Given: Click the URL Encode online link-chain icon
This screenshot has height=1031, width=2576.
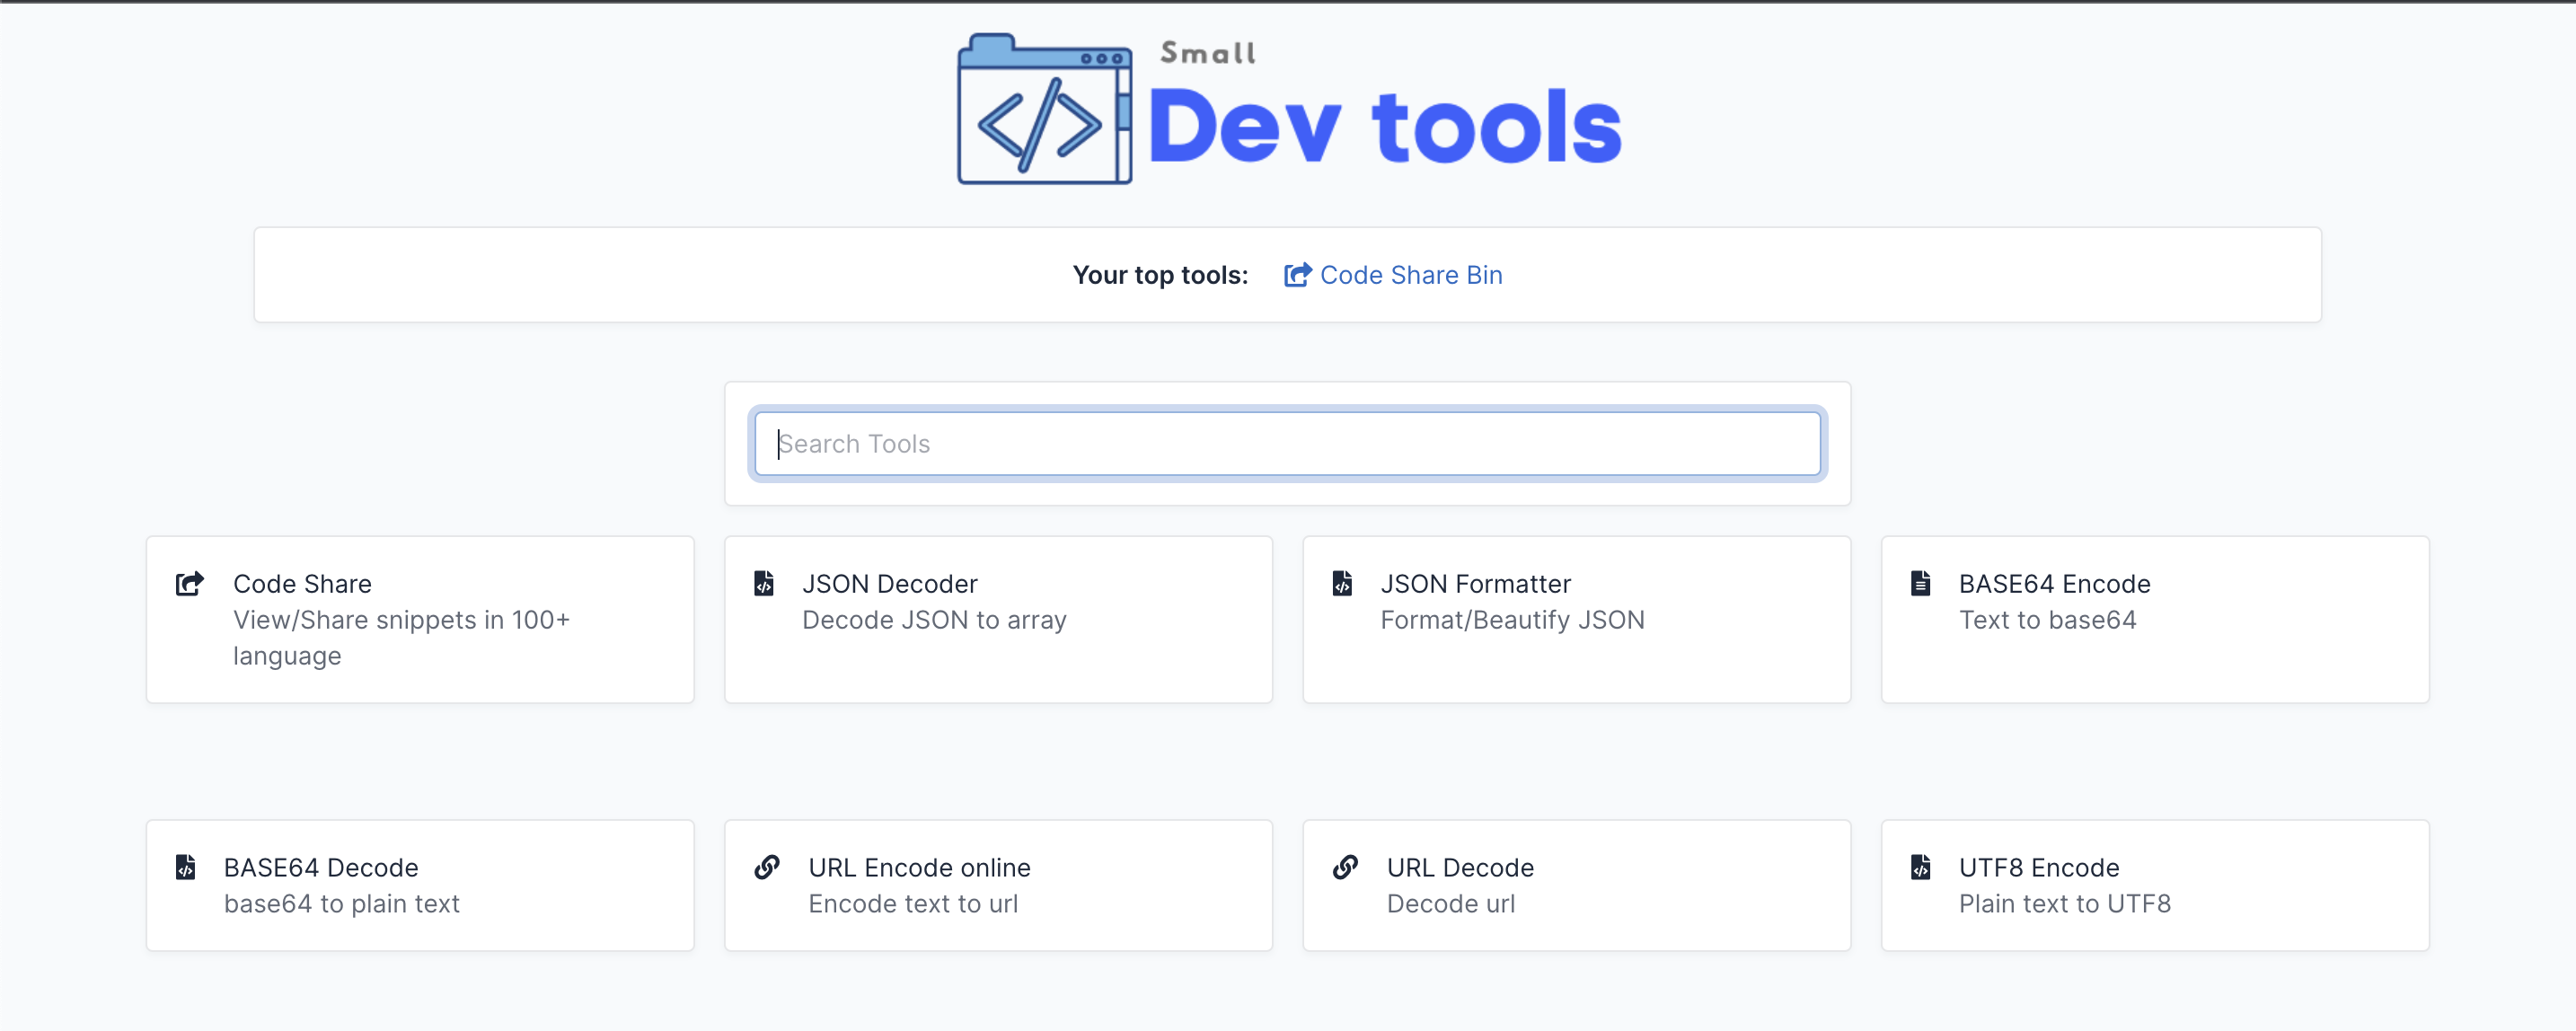Looking at the screenshot, I should (x=767, y=867).
